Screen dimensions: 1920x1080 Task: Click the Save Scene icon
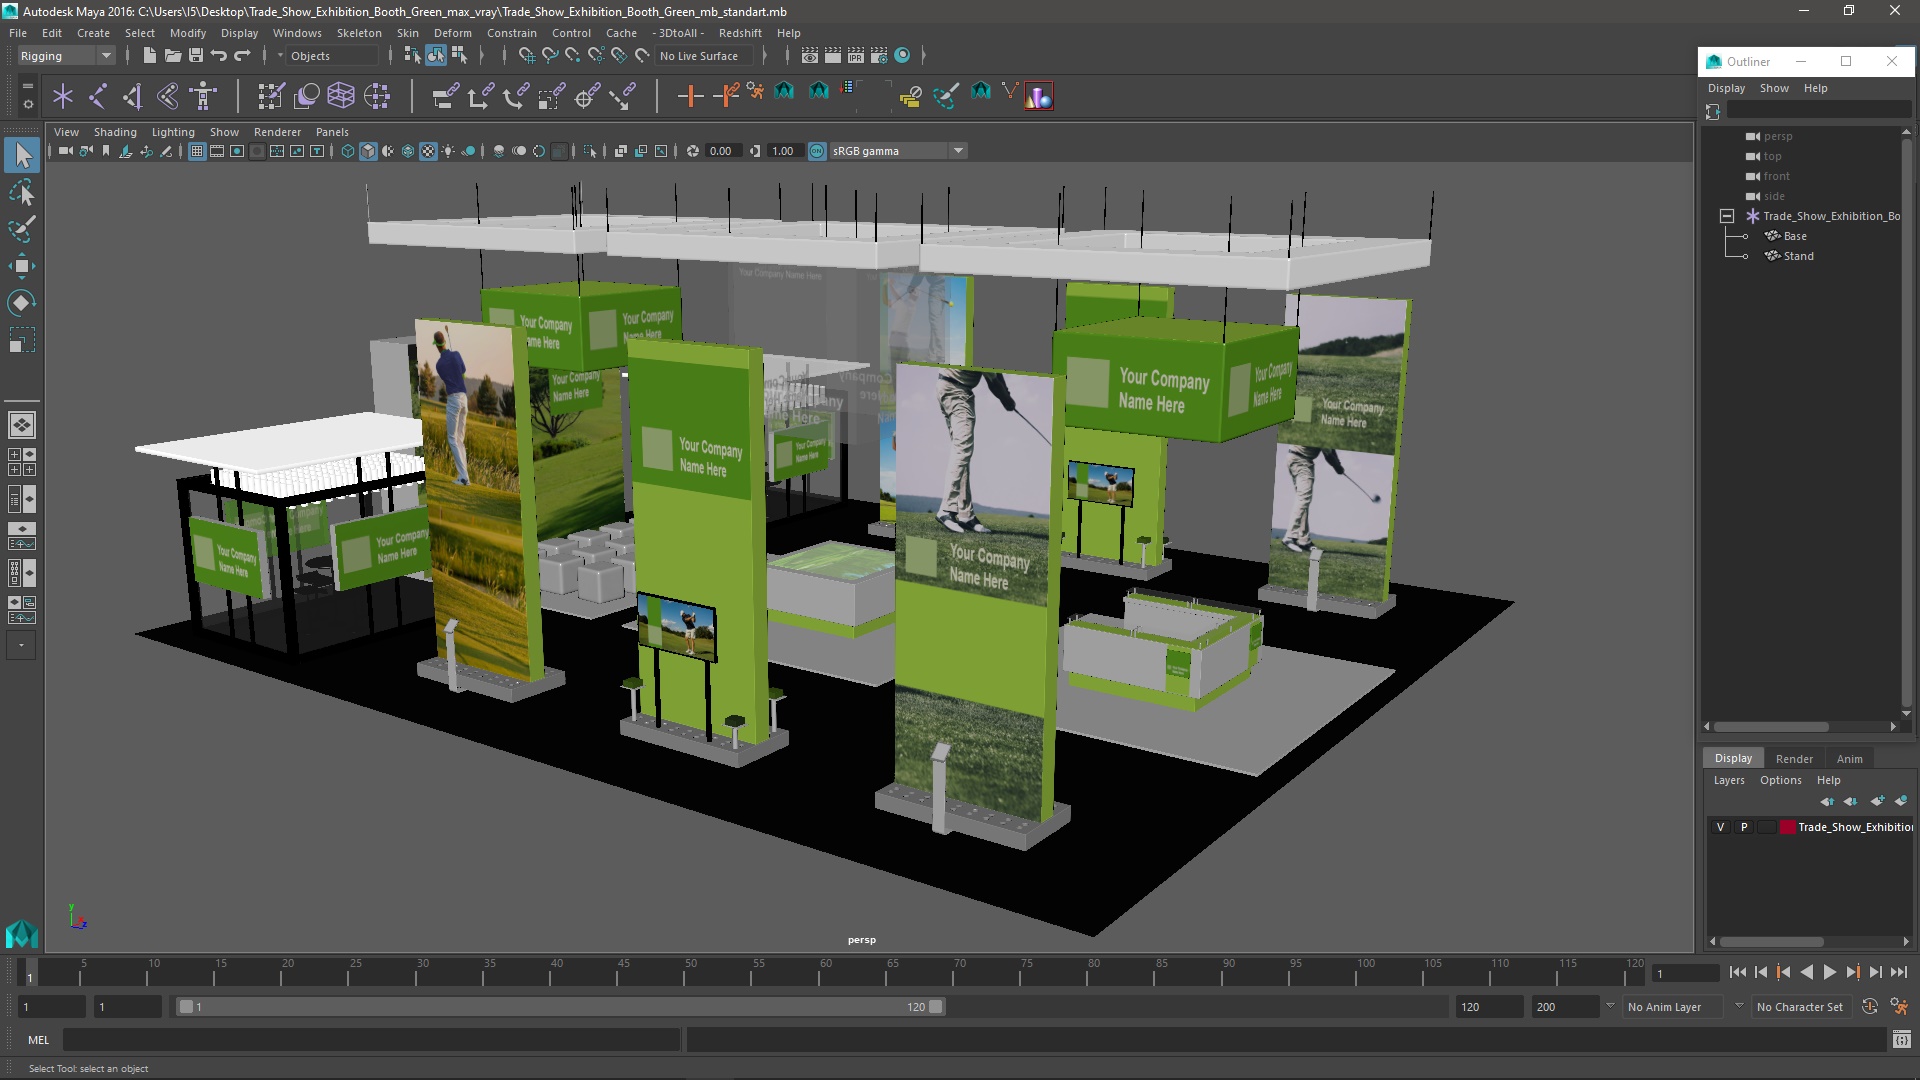(x=196, y=56)
